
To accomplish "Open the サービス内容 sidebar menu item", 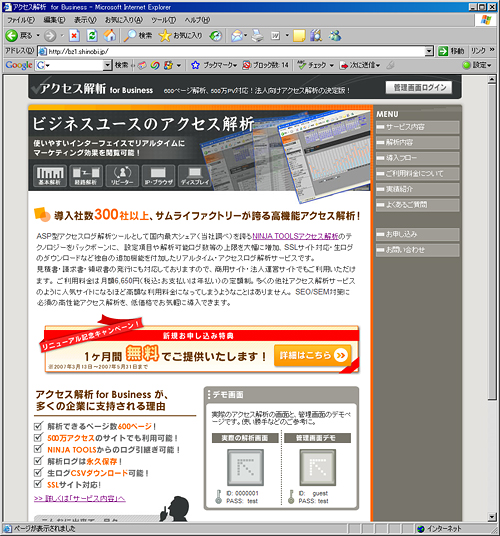I will (417, 127).
